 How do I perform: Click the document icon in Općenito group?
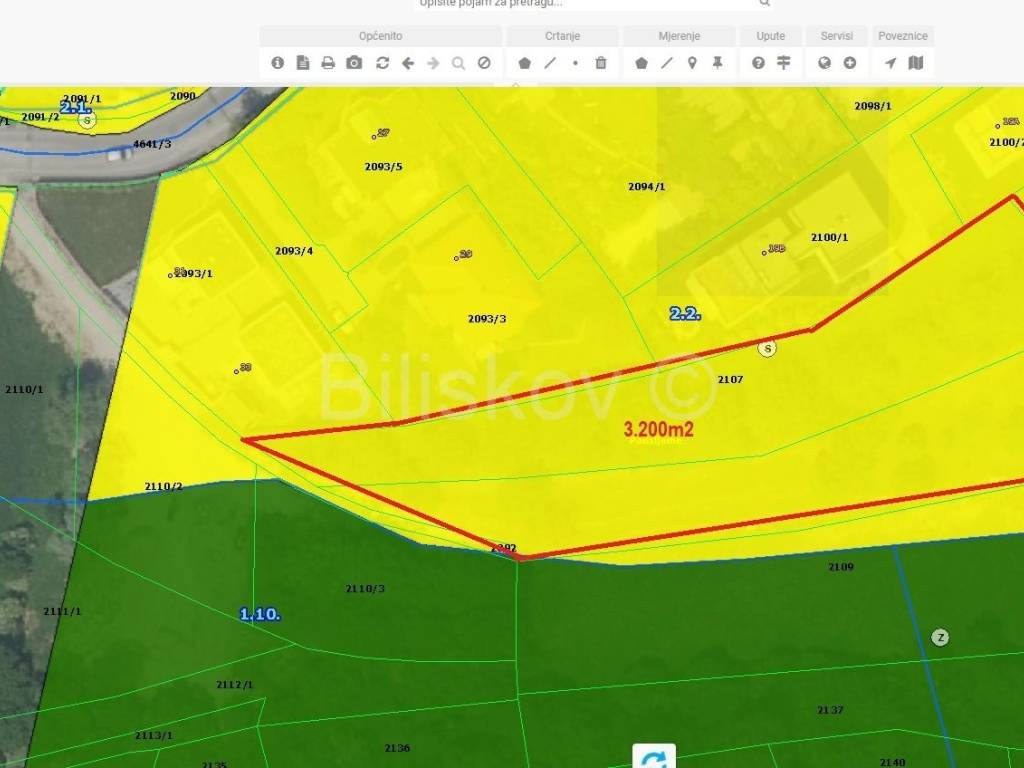click(303, 63)
